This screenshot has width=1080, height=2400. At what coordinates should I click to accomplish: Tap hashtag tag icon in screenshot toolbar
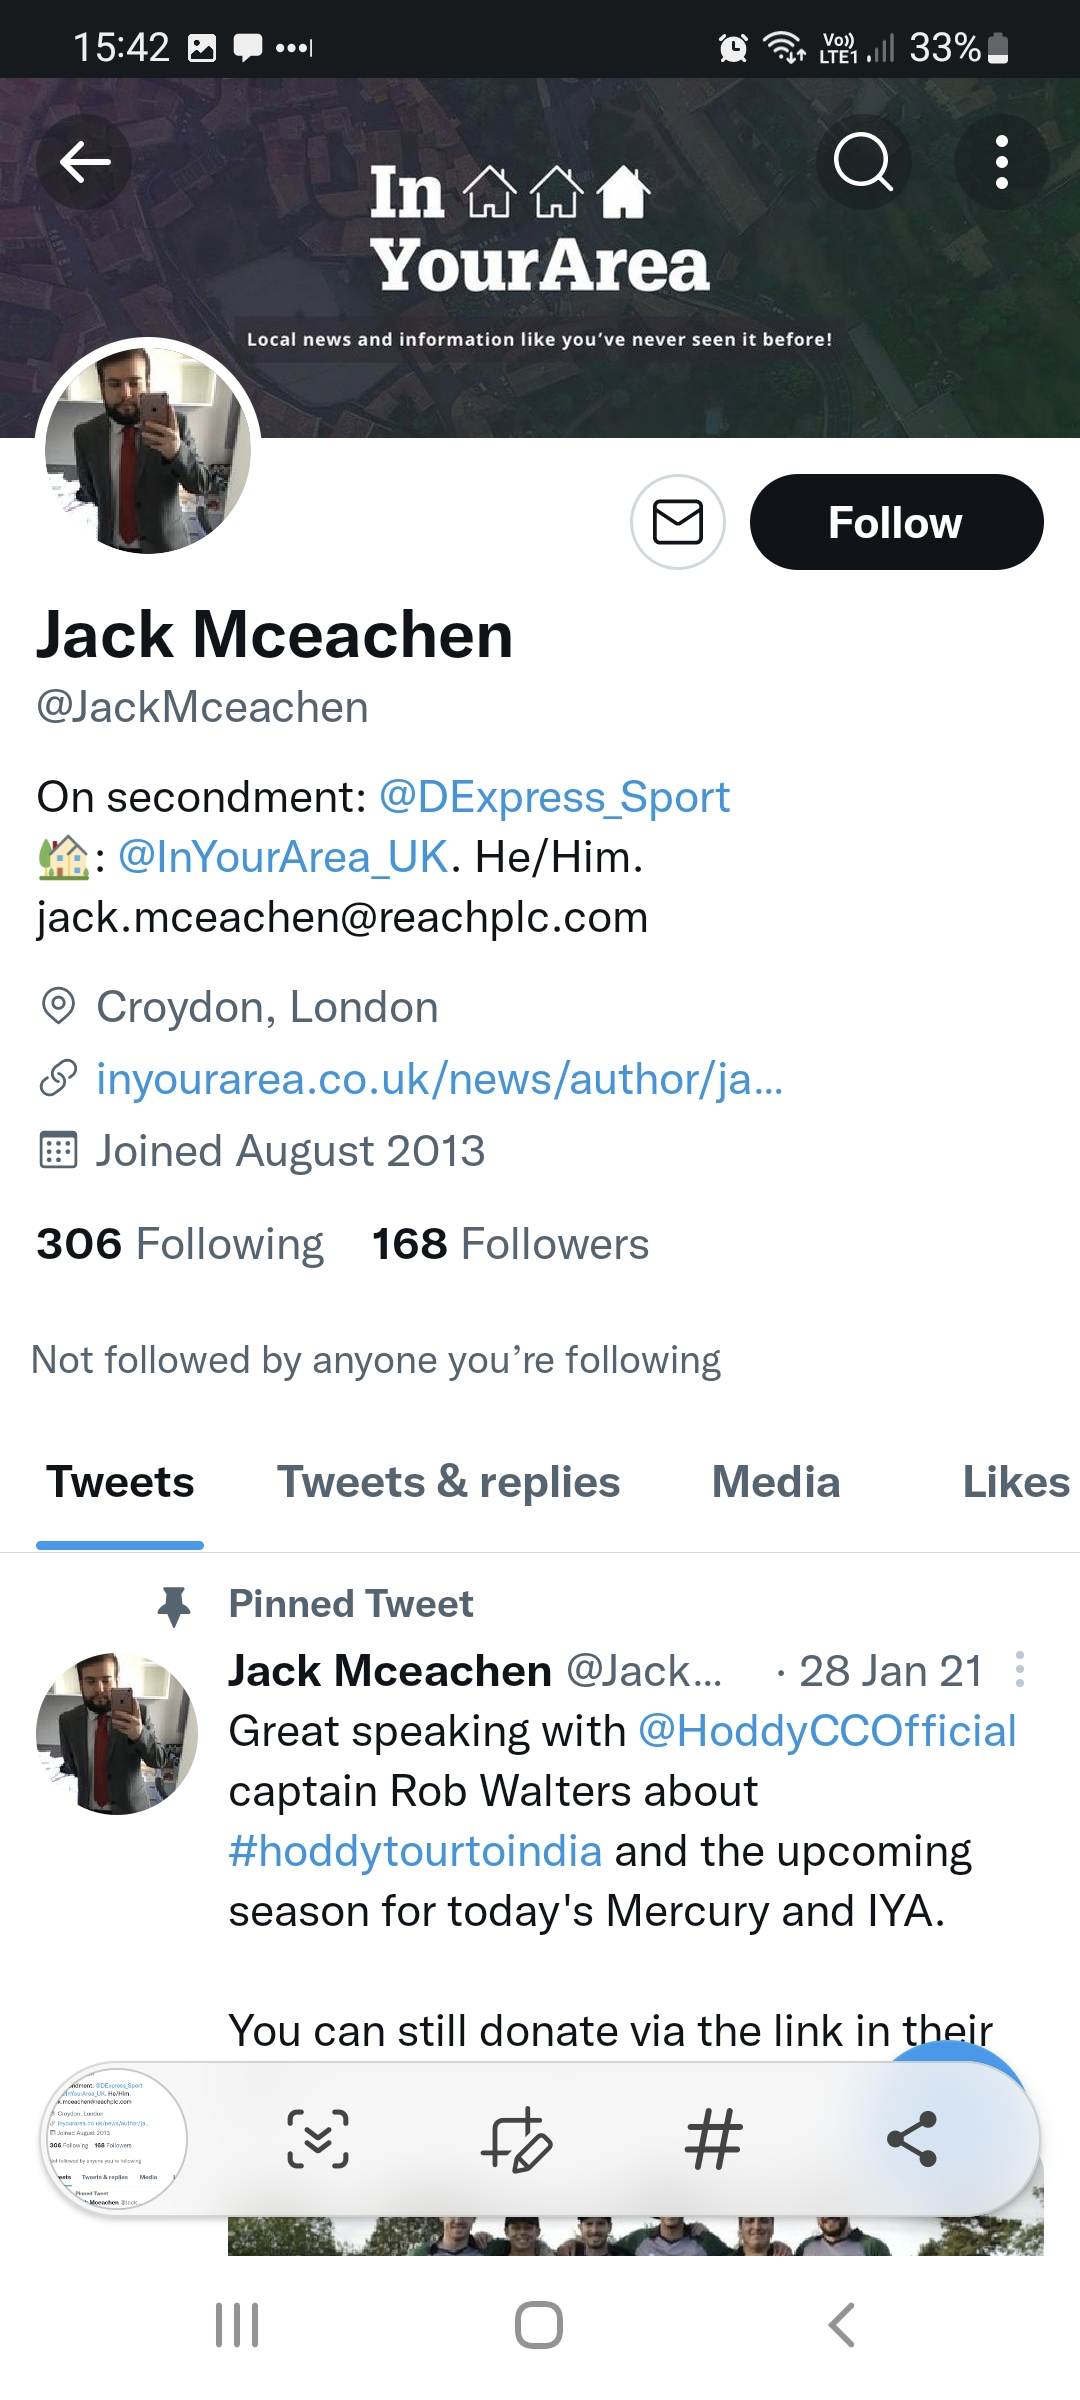point(714,2139)
